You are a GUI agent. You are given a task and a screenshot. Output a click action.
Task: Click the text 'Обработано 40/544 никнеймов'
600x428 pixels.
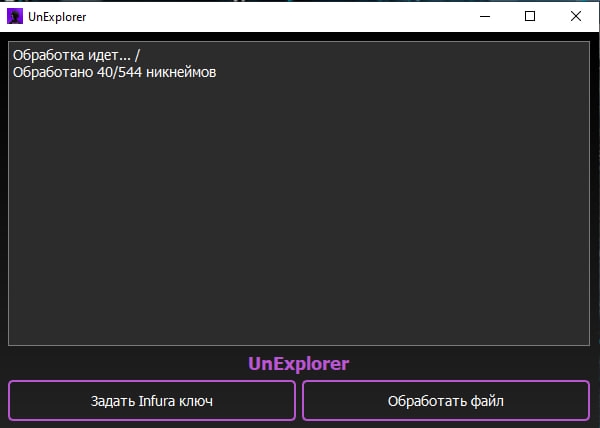click(114, 72)
